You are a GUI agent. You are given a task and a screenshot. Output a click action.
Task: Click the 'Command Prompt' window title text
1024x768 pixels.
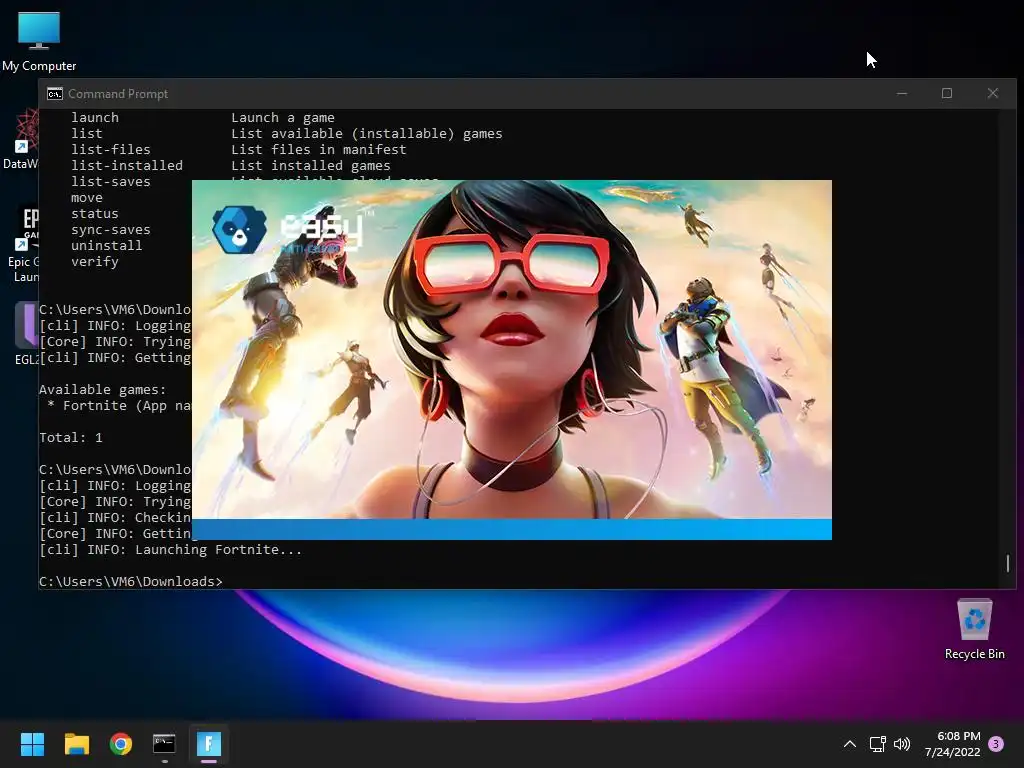(118, 94)
